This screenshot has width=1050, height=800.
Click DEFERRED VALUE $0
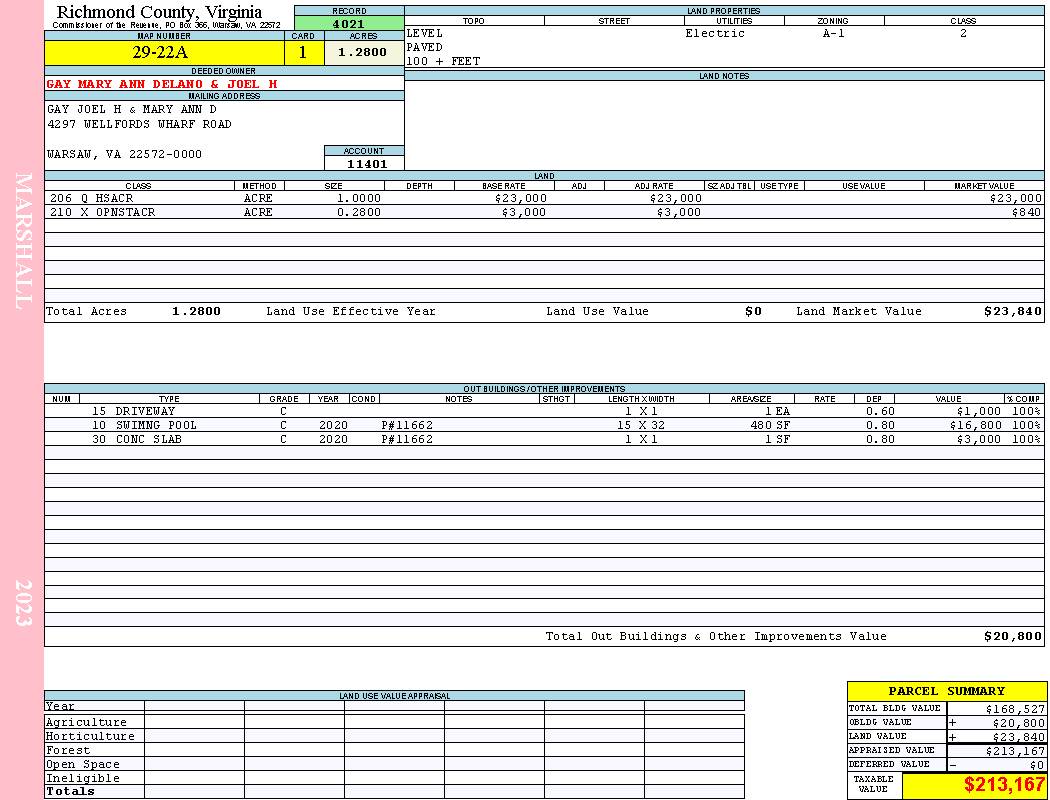click(1037, 765)
